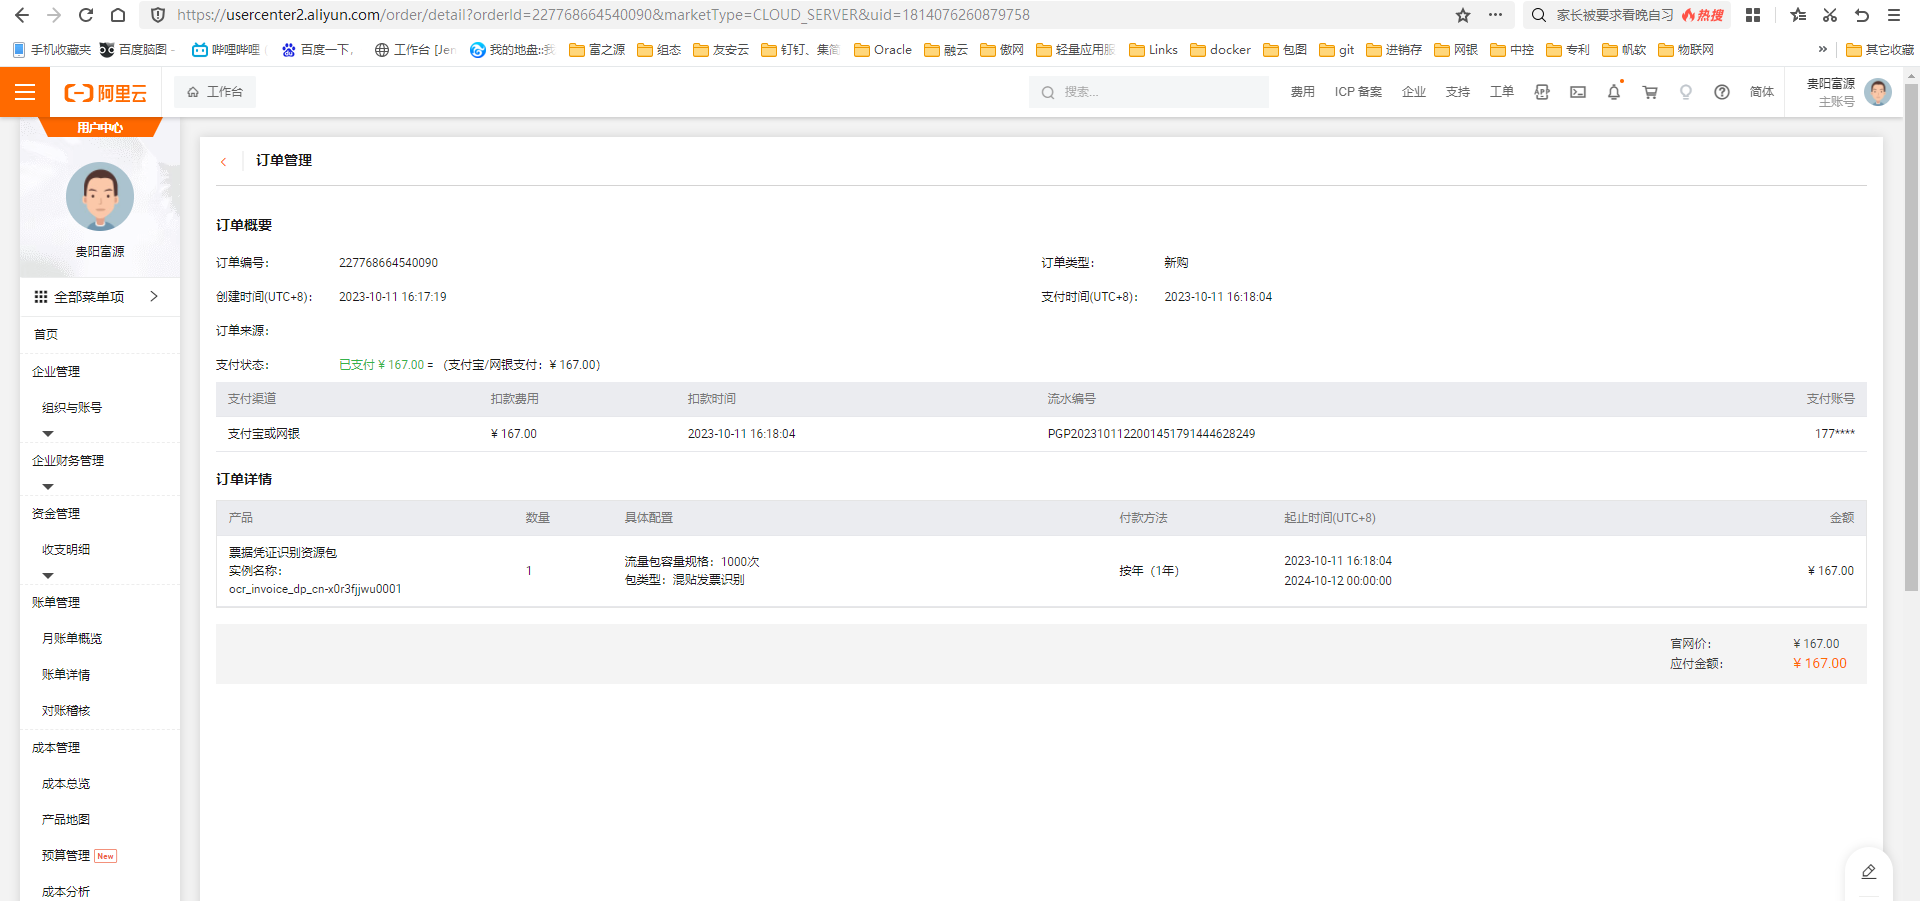Open 成本总览 in sidebar
This screenshot has height=901, width=1920.
[x=66, y=784]
